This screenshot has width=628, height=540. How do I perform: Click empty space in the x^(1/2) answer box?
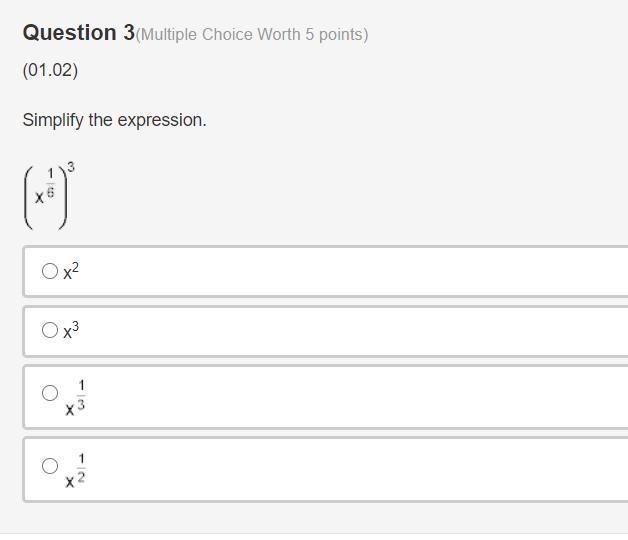click(350, 469)
